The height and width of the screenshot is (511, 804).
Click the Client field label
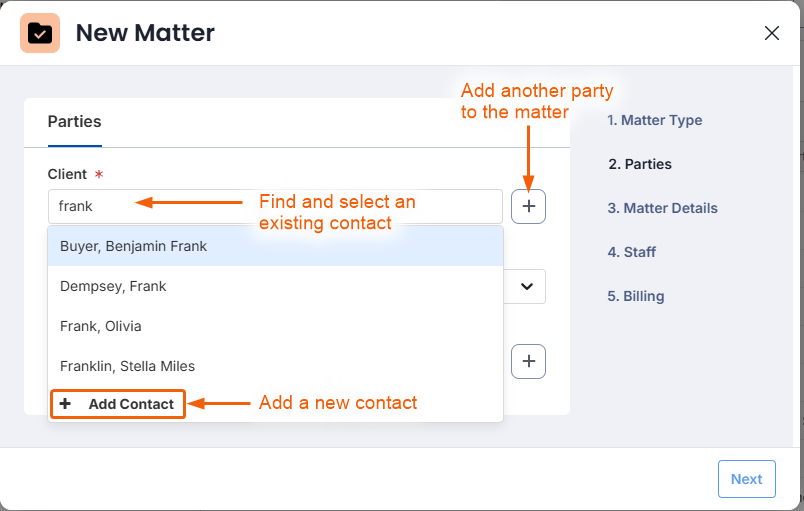tap(67, 174)
